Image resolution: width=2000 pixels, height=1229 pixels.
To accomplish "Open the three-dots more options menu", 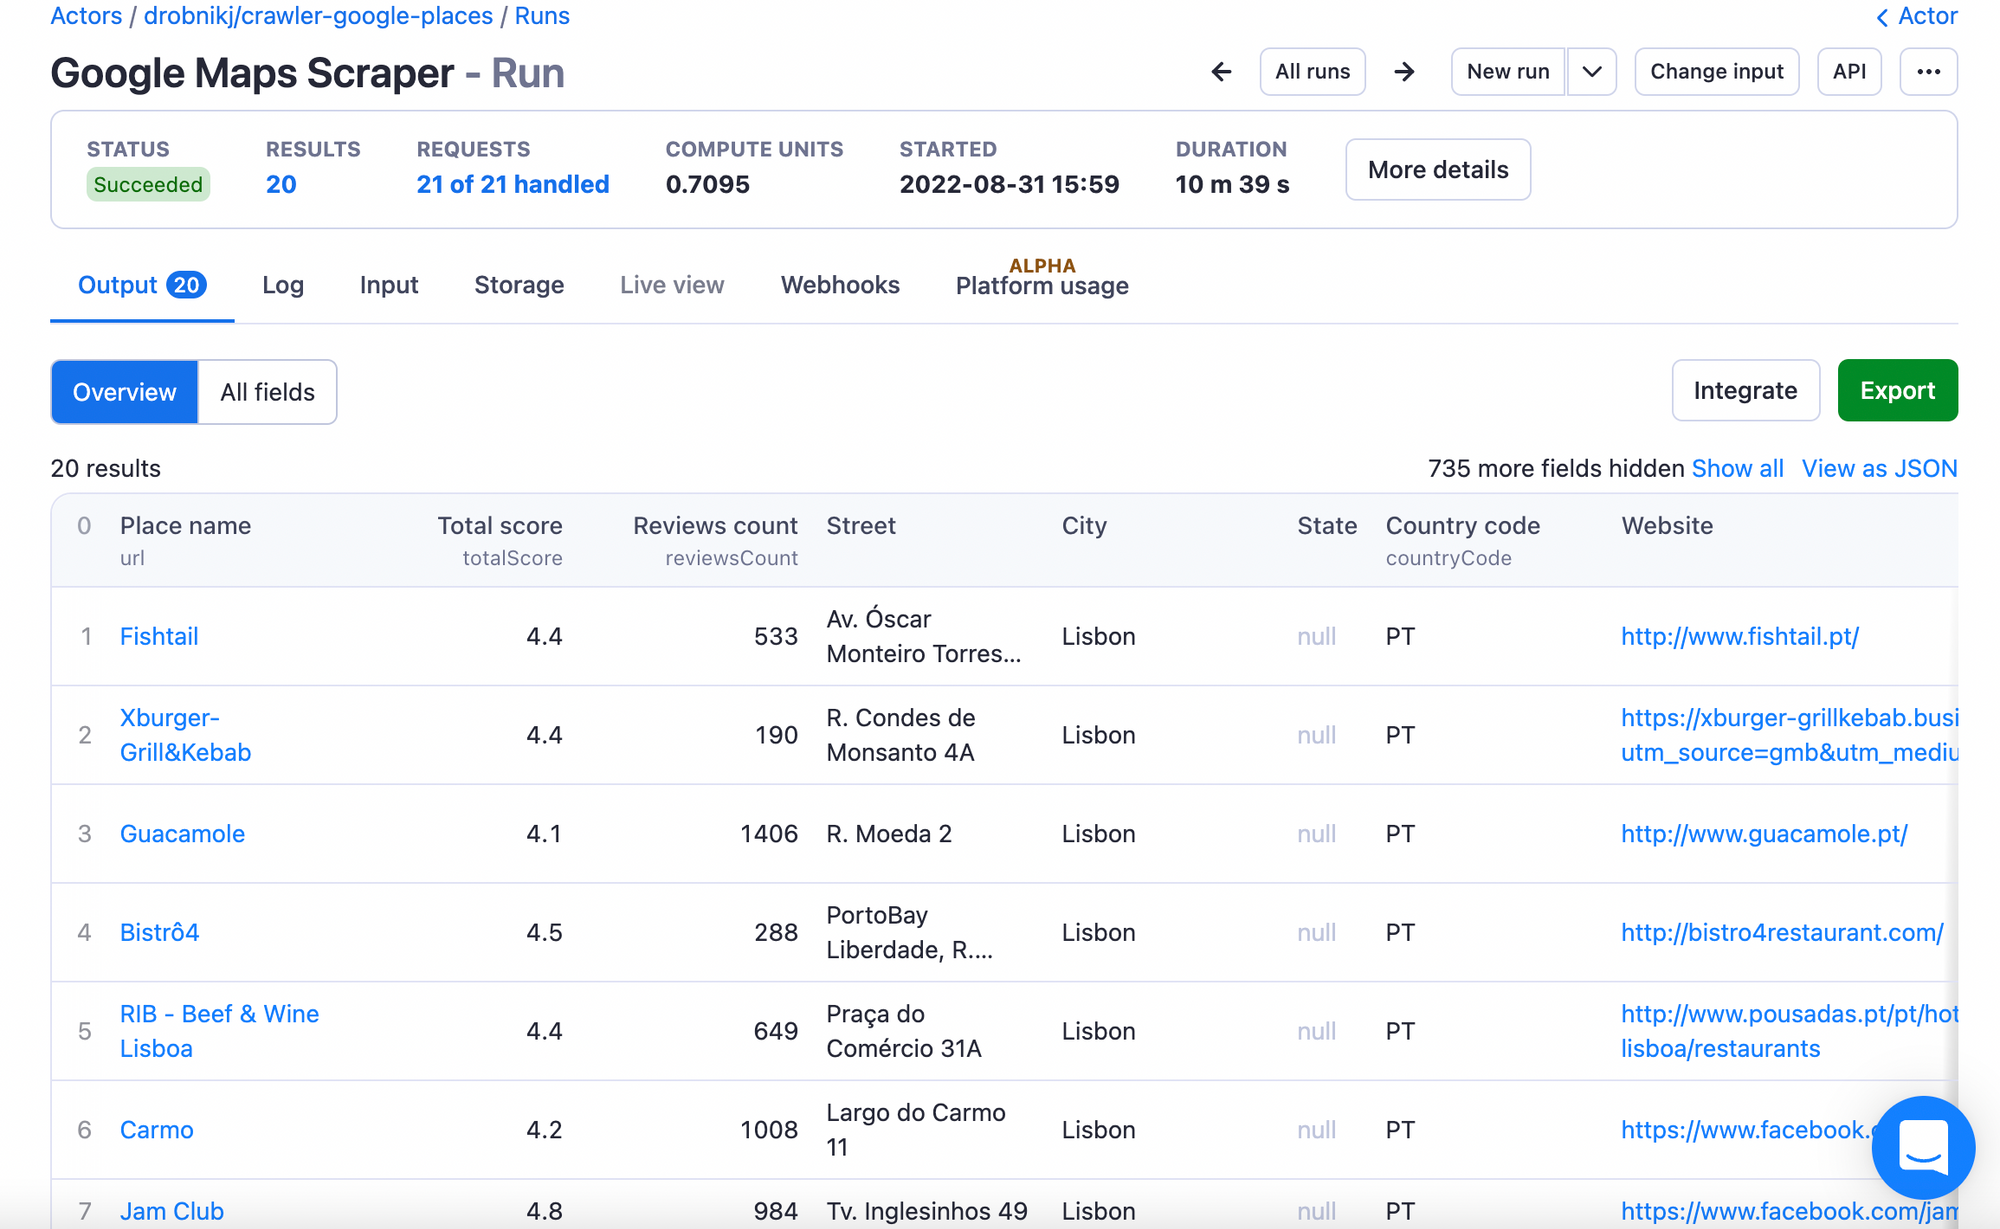I will pyautogui.click(x=1928, y=72).
